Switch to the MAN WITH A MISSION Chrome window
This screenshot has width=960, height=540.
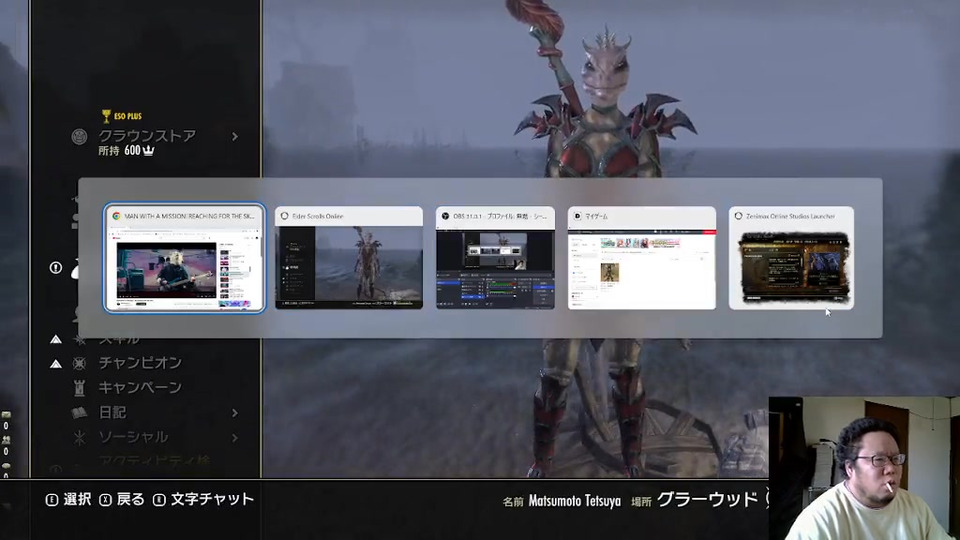tap(184, 258)
